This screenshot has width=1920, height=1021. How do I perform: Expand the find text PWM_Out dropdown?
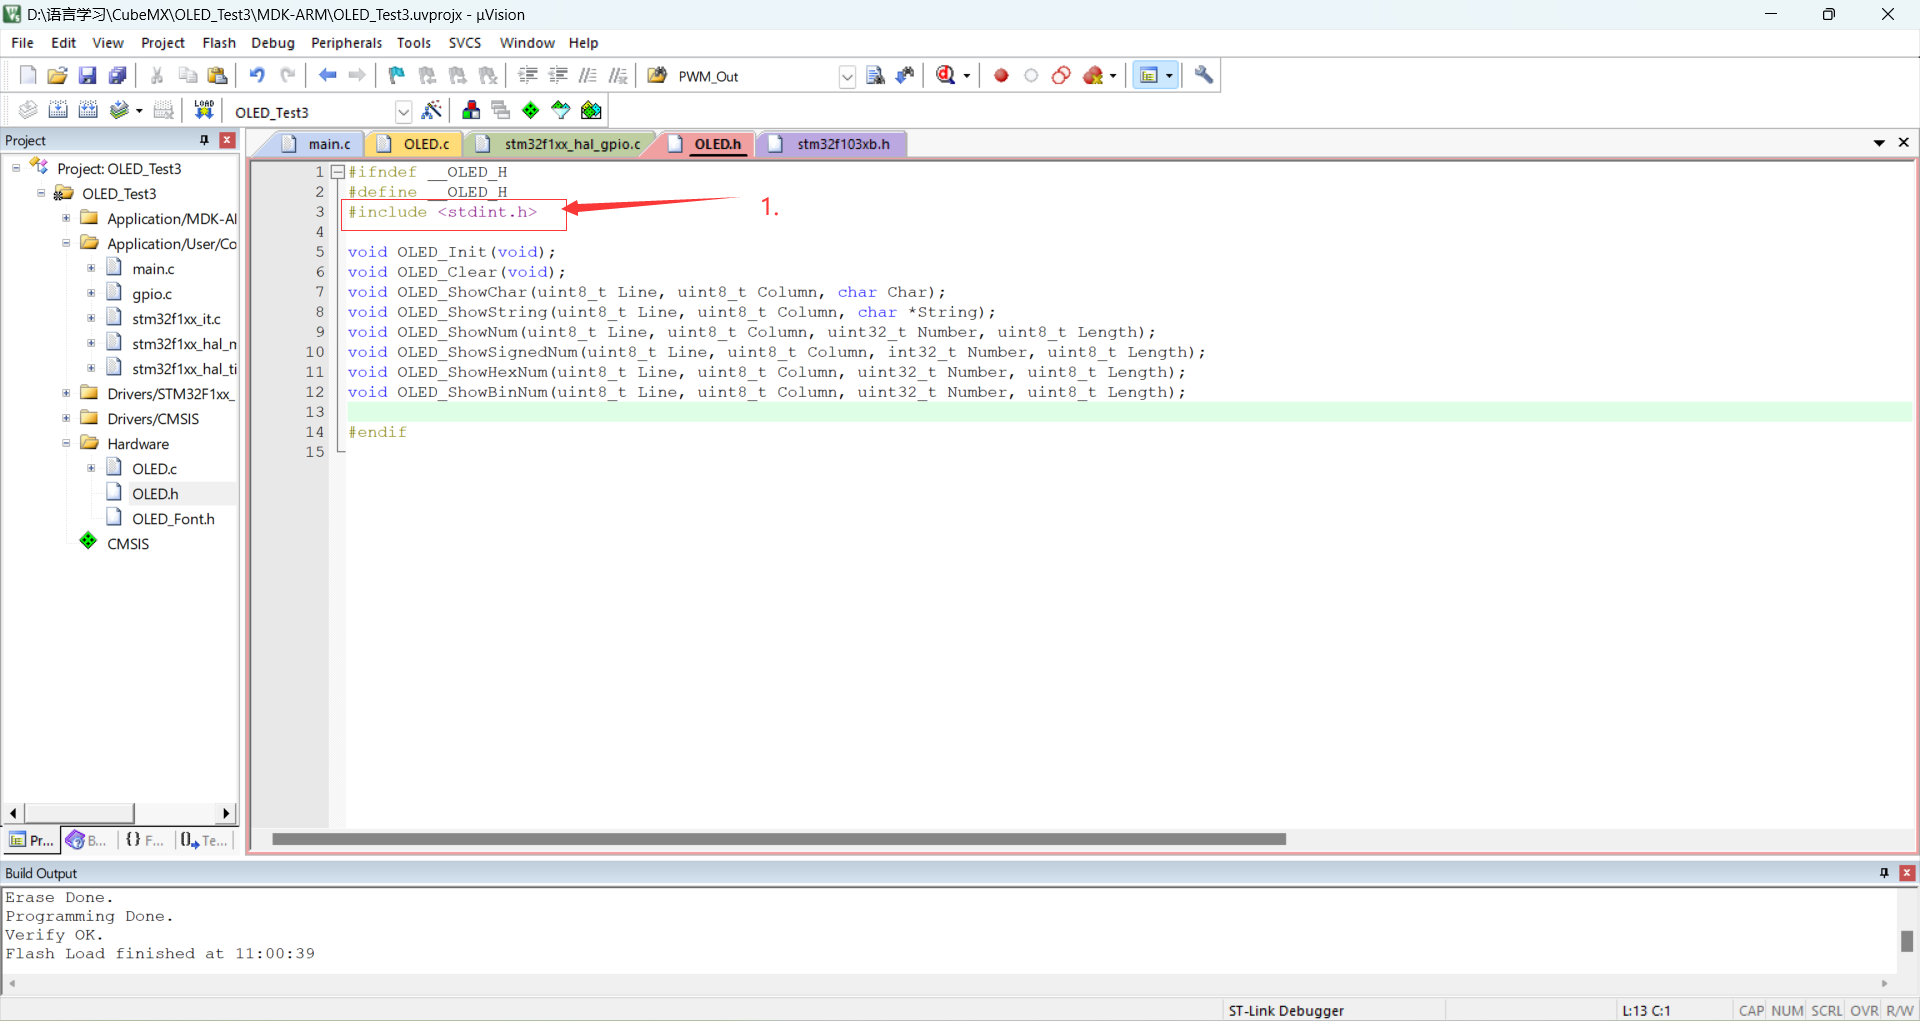pyautogui.click(x=847, y=76)
